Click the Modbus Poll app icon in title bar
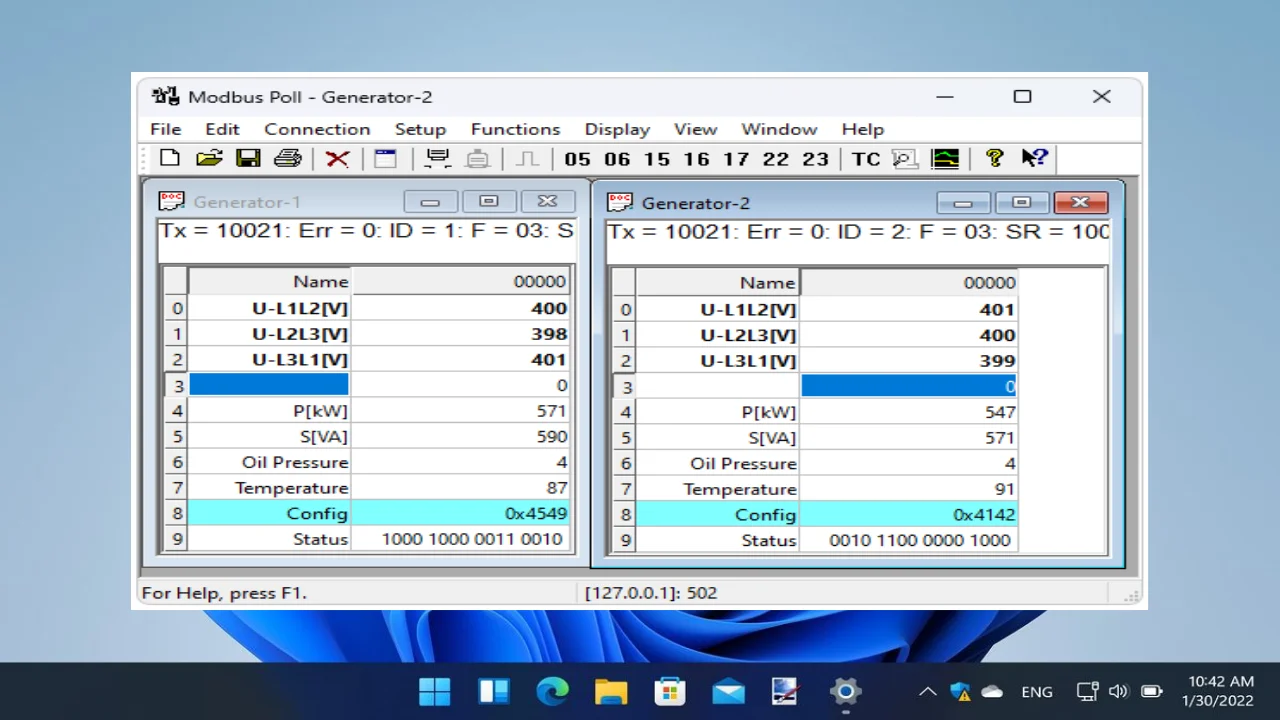The image size is (1280, 720). point(165,97)
